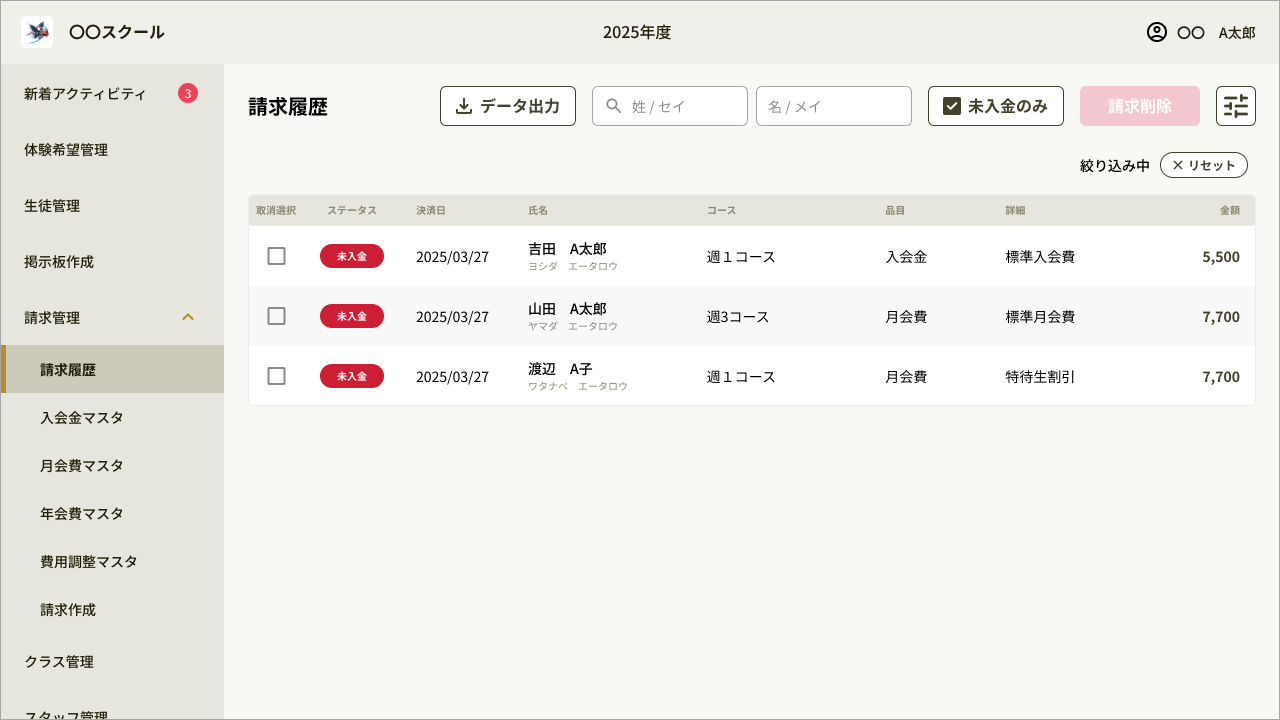This screenshot has height=720, width=1280.
Task: Collapse the 請求管理 section chevron
Action: tap(188, 317)
